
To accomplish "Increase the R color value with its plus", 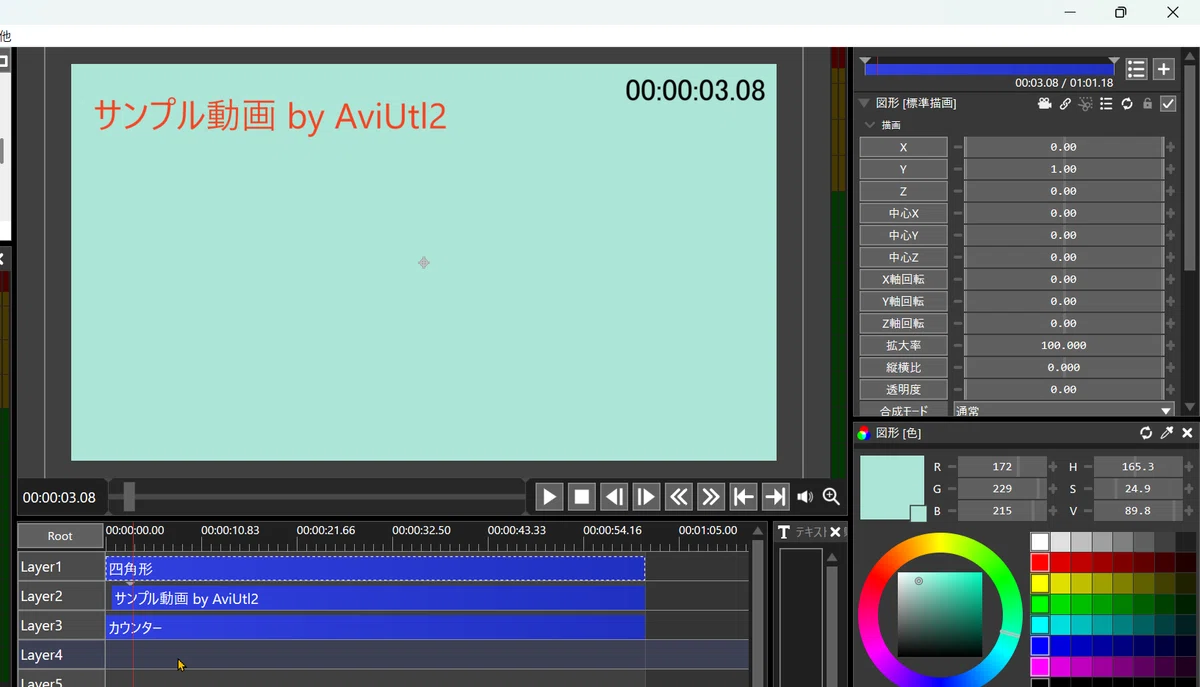I will (1052, 467).
